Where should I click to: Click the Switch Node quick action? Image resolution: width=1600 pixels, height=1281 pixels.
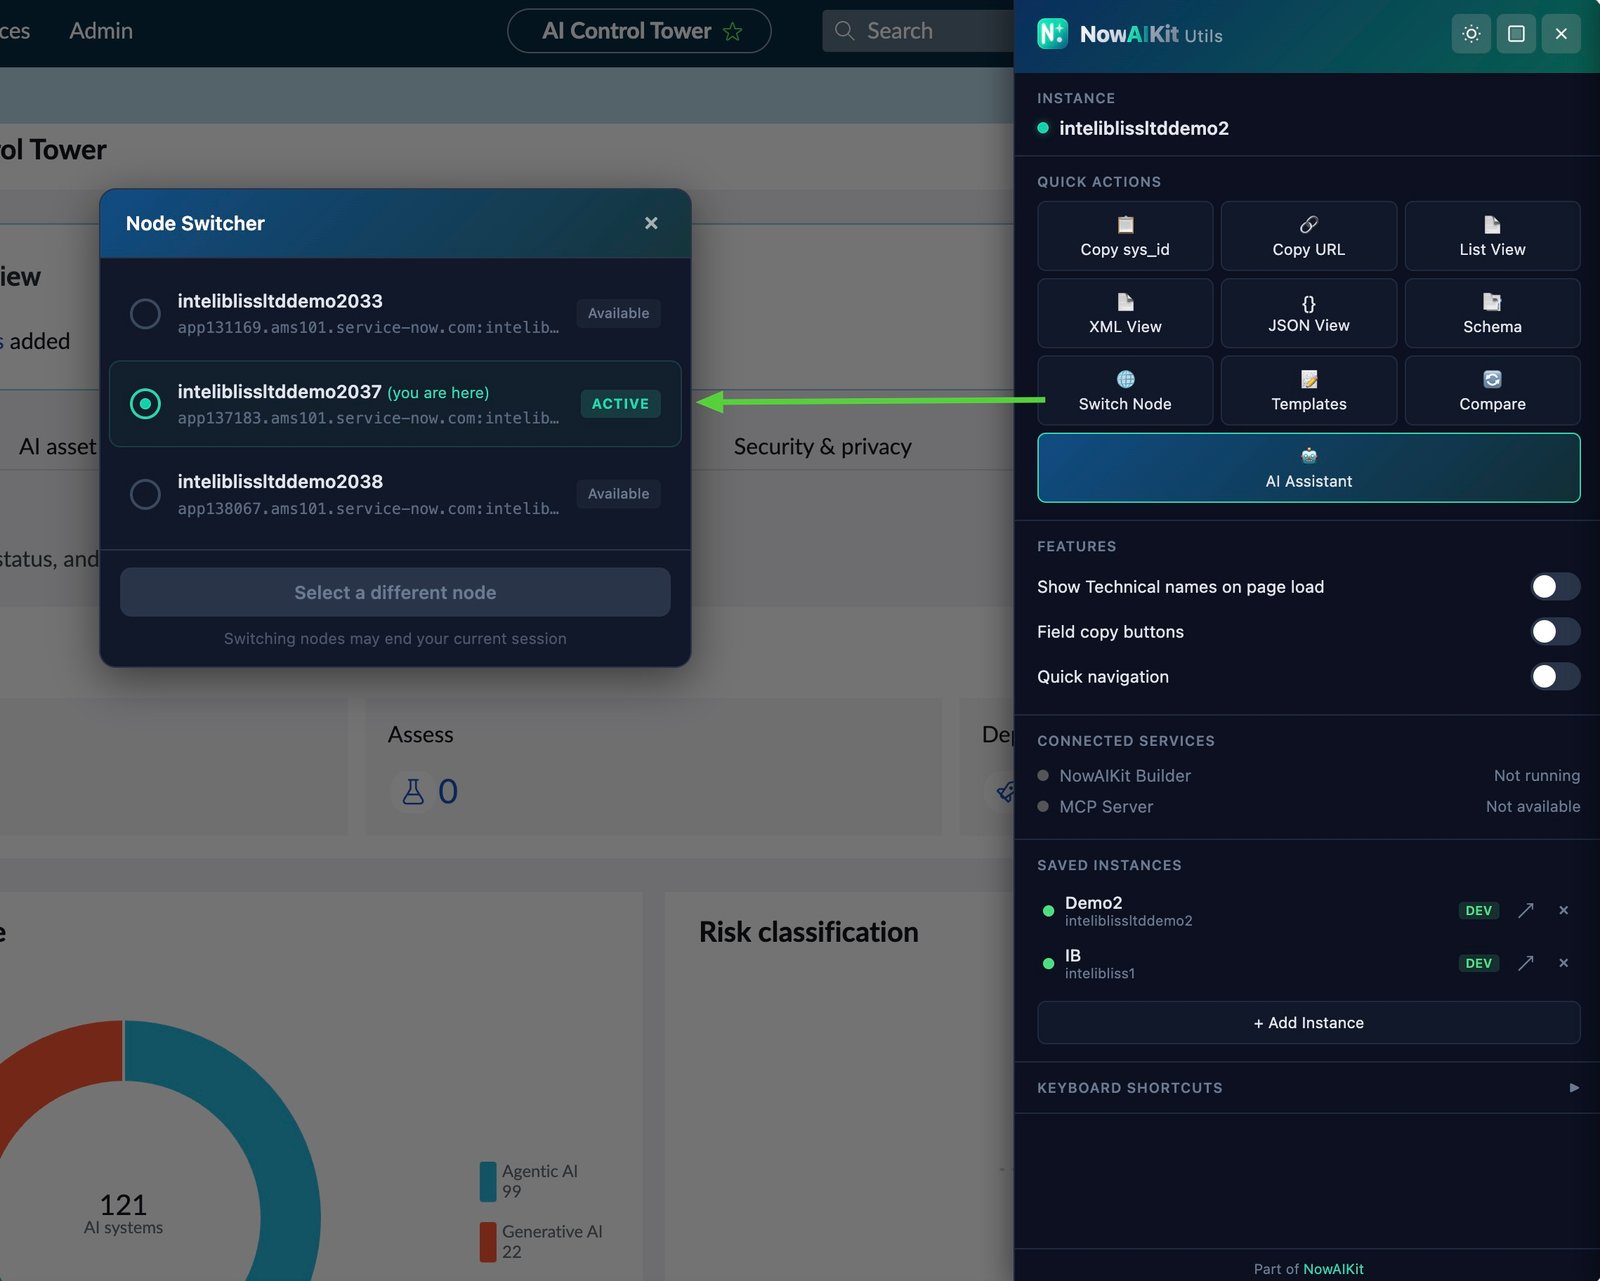pos(1125,390)
